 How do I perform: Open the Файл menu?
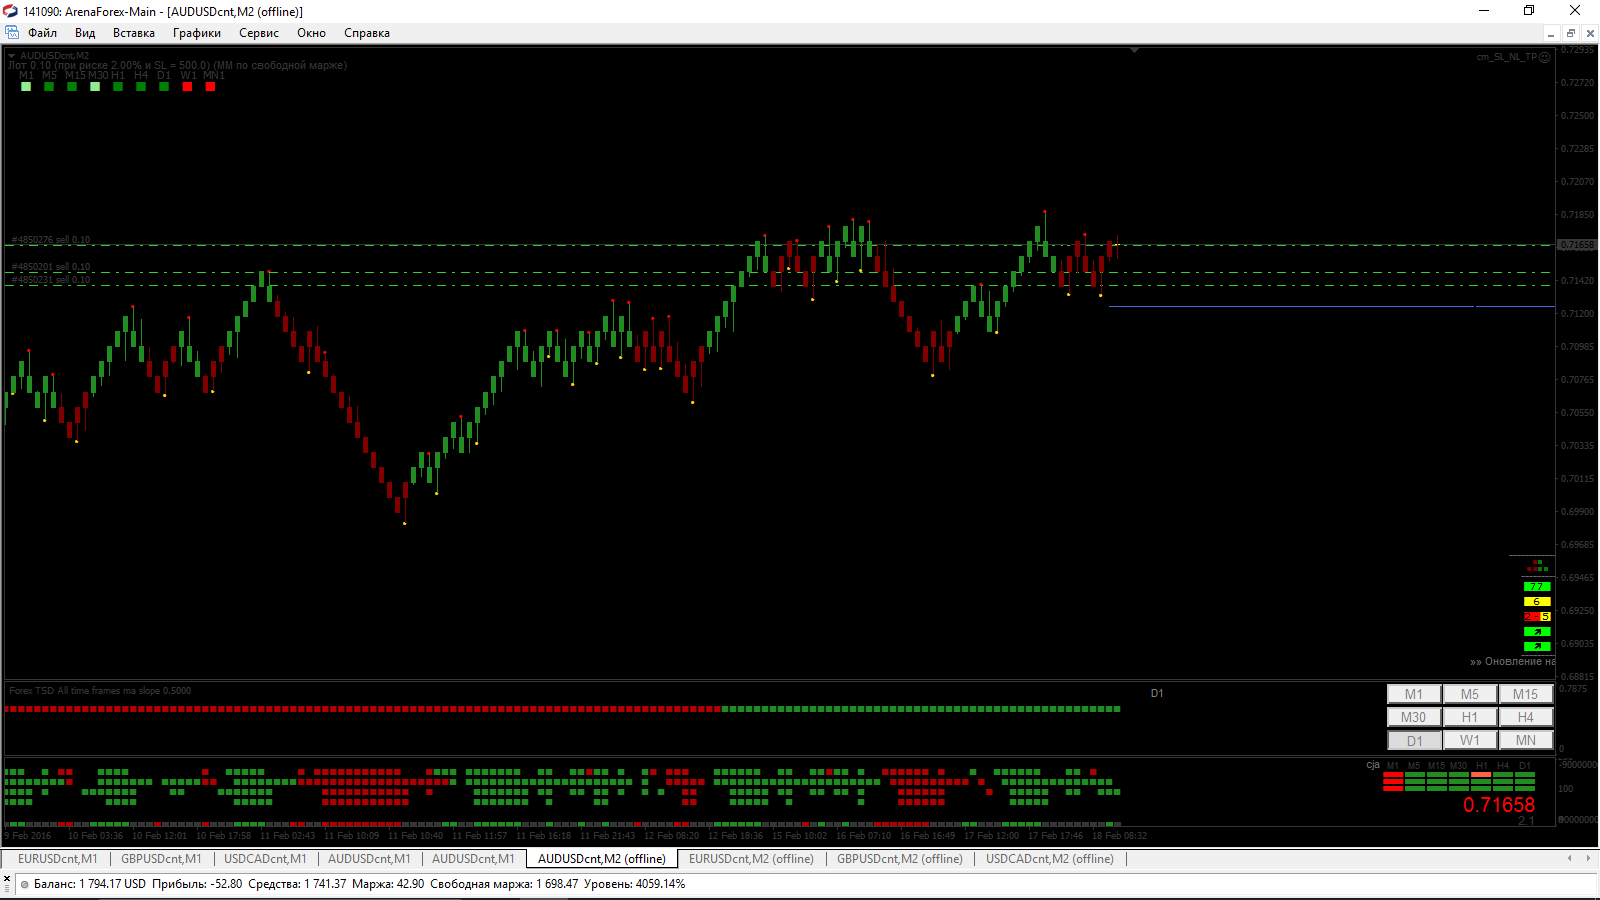[x=42, y=33]
